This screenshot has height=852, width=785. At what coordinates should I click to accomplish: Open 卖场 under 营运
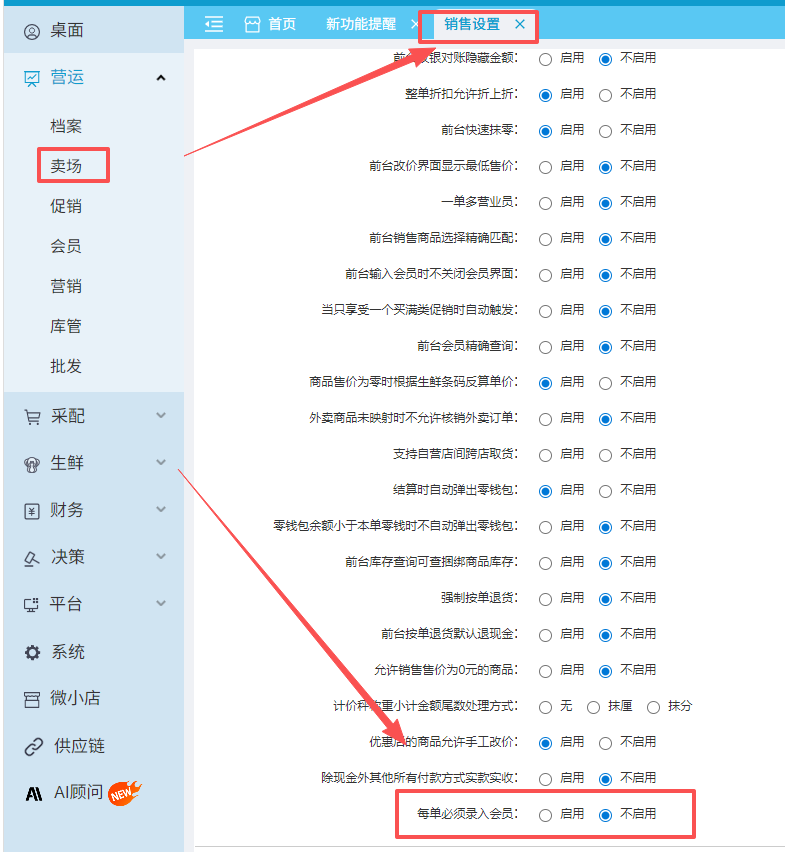tap(66, 166)
